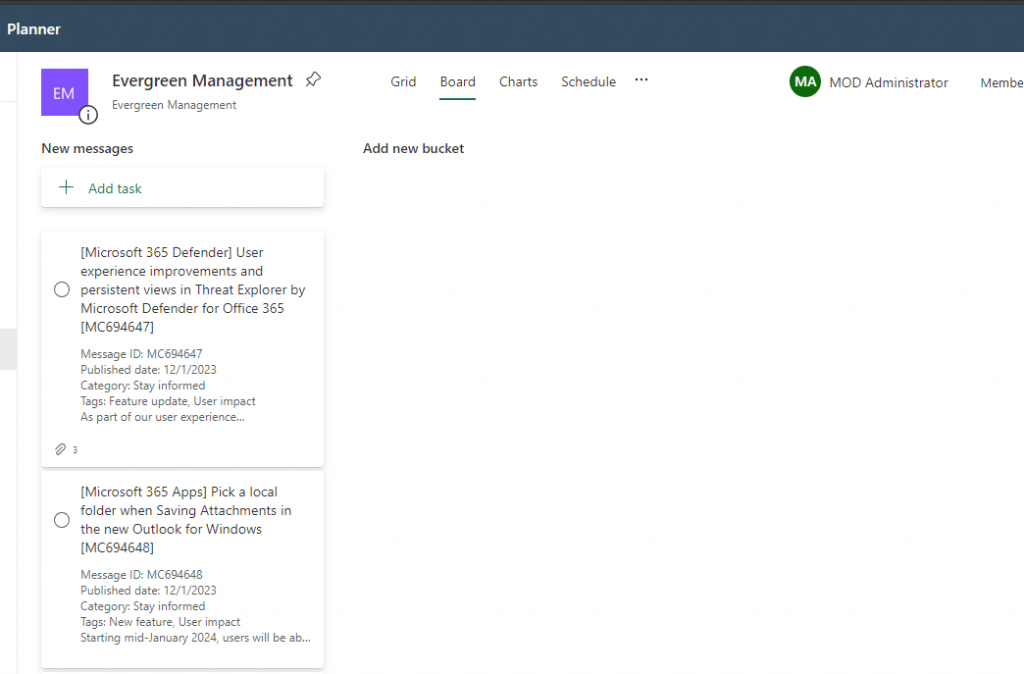Switch to the Grid view tab
This screenshot has width=1024, height=674.
[x=403, y=82]
